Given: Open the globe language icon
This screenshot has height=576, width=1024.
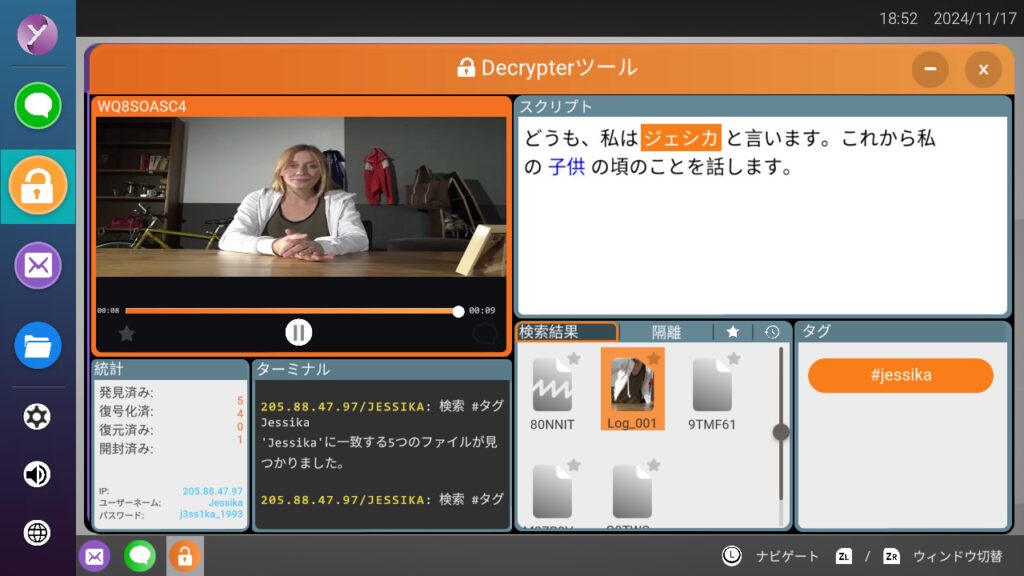Looking at the screenshot, I should 37,533.
